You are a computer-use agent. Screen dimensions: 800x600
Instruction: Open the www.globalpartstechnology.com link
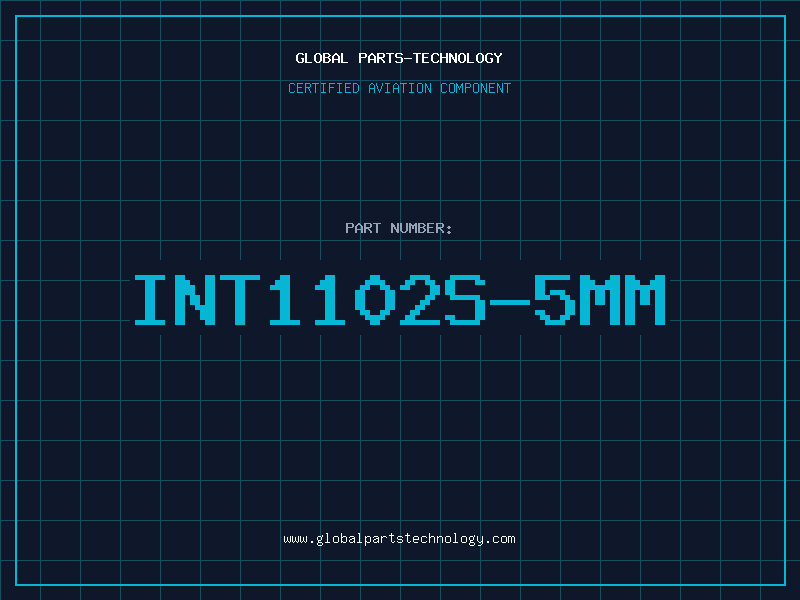click(399, 539)
